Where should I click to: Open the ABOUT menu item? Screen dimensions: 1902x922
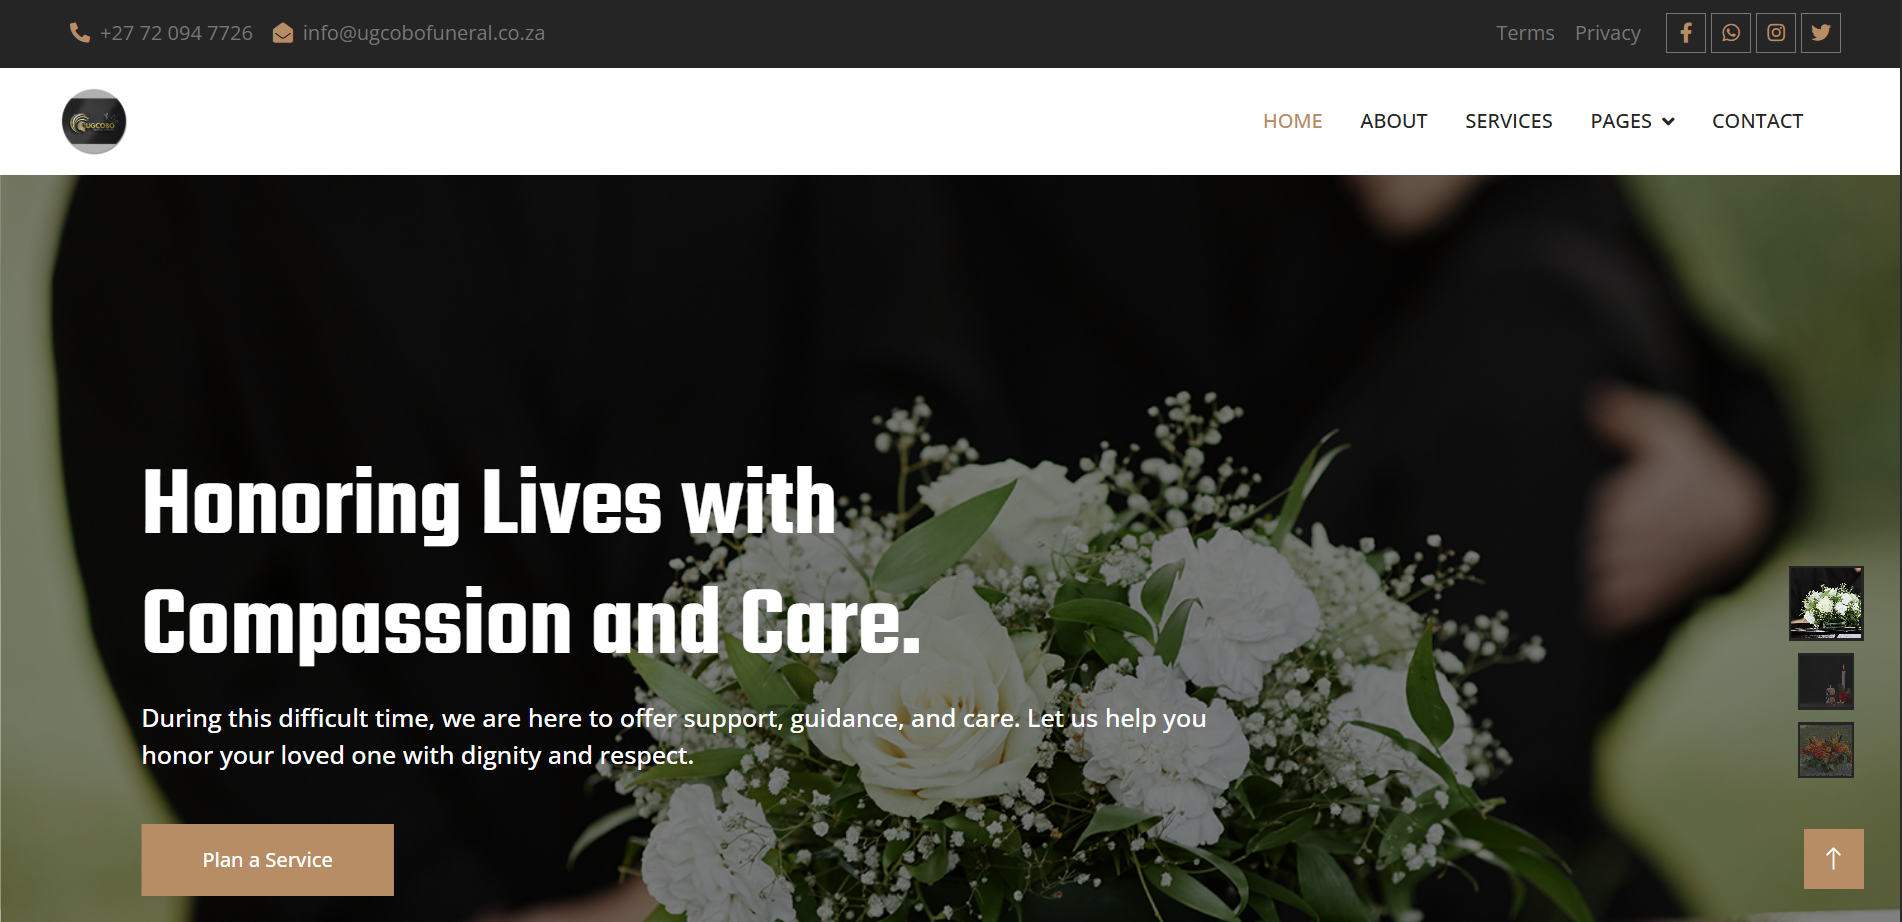1393,121
